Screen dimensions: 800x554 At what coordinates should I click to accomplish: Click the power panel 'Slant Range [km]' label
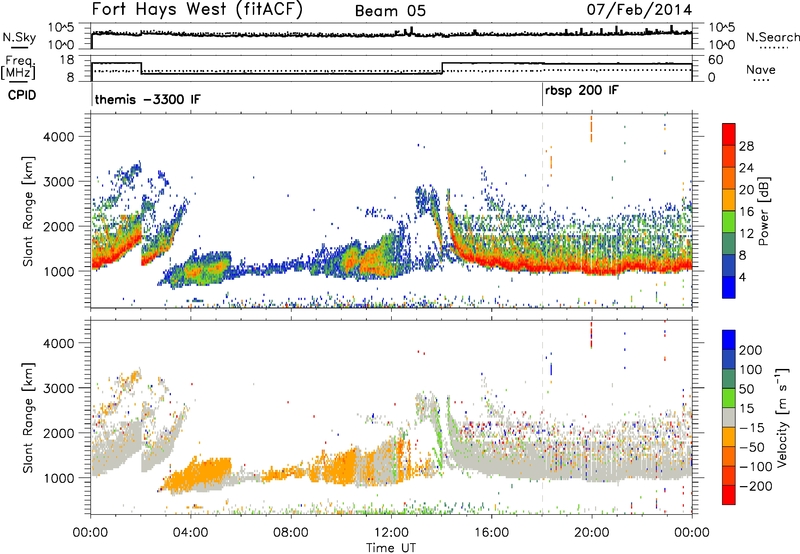point(28,211)
